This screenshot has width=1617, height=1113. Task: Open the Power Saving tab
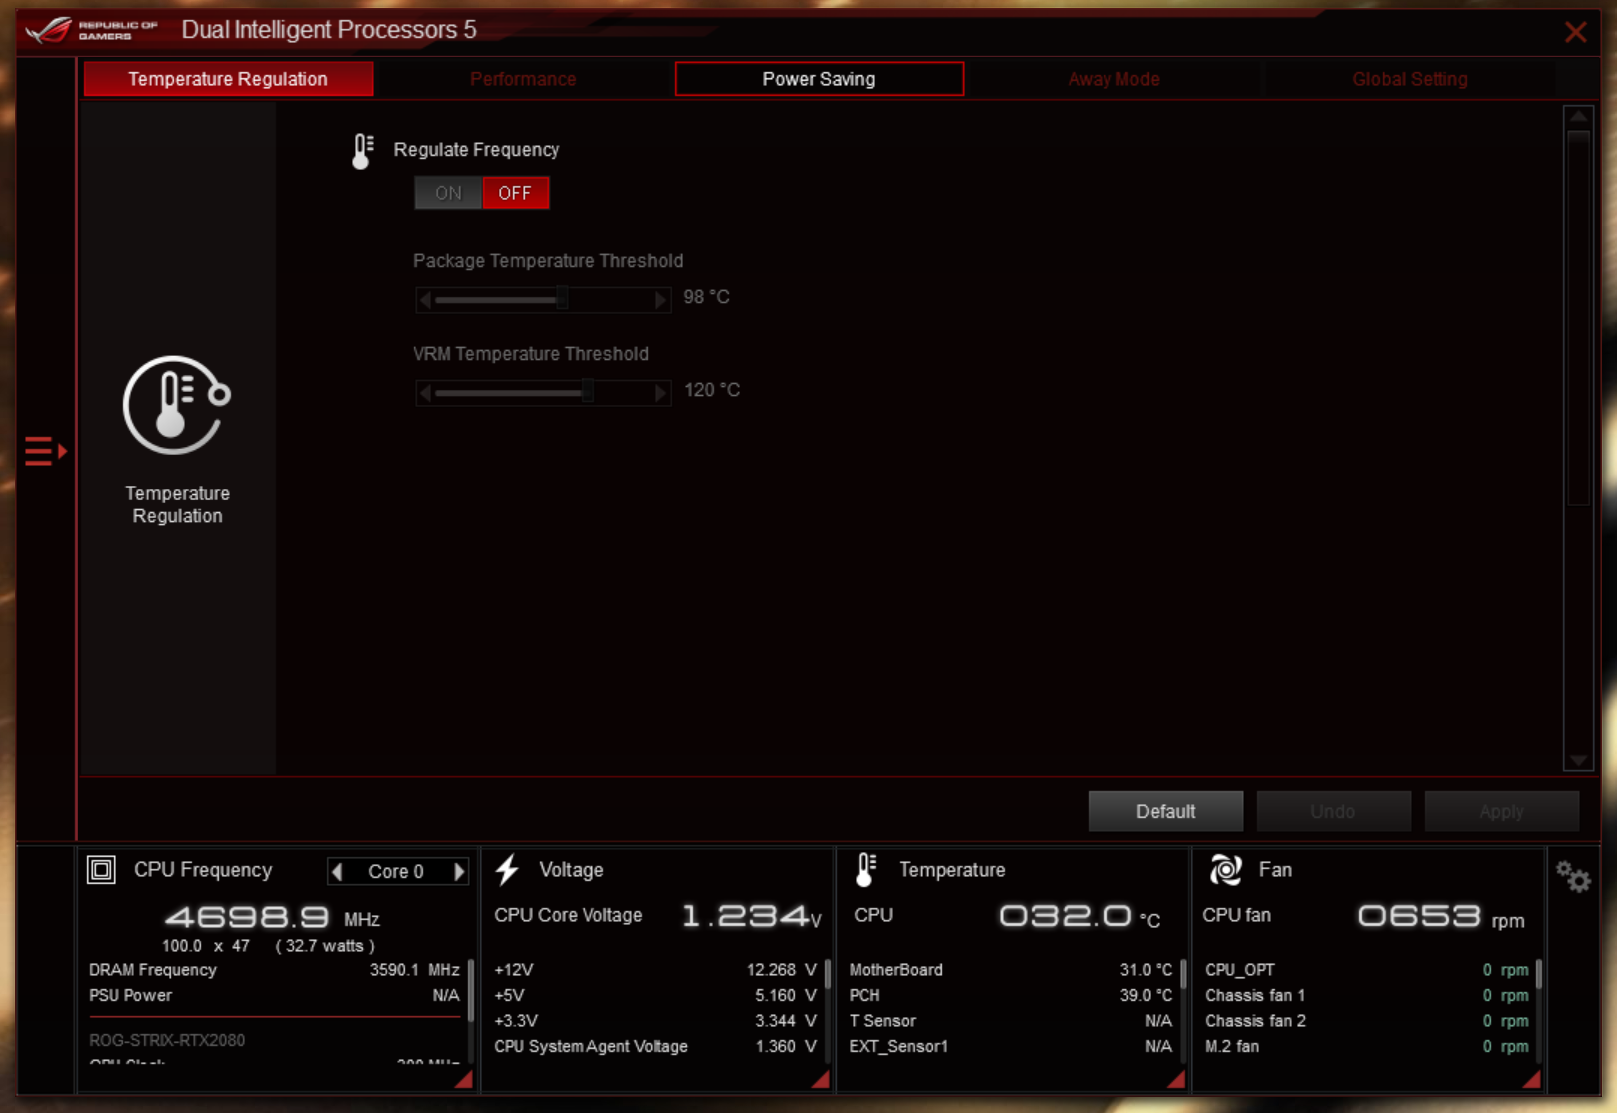pos(819,79)
